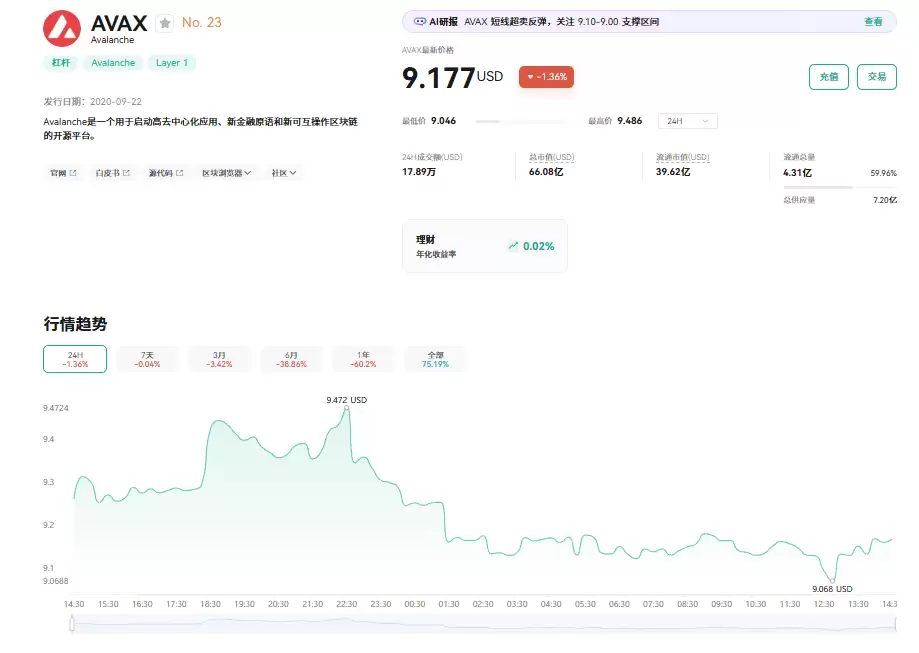Select the 1年 trend tab

tap(363, 359)
